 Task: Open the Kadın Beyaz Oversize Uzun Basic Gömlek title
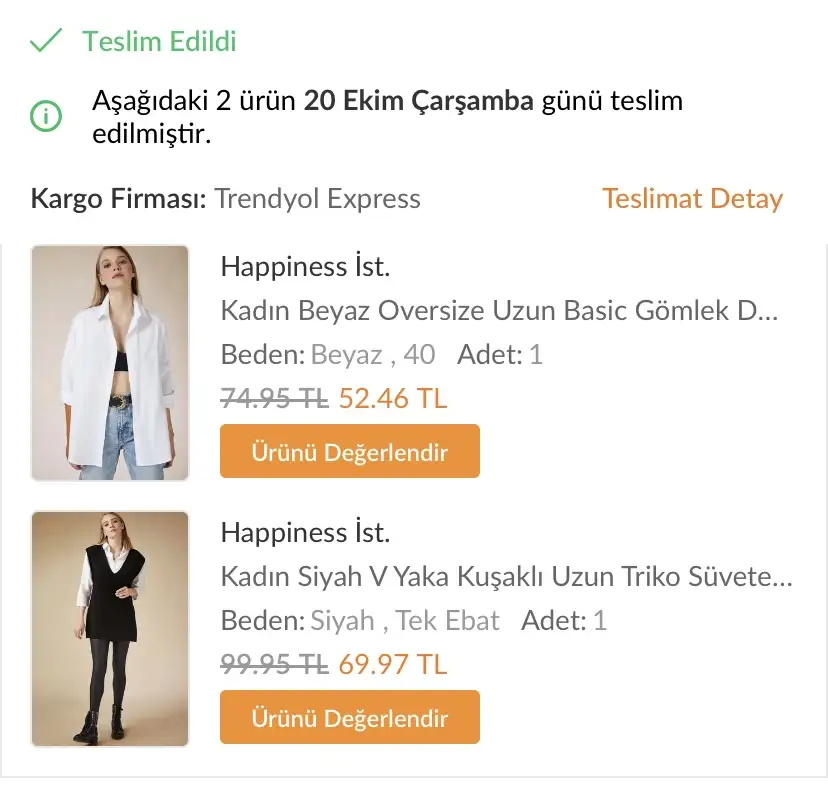[499, 311]
